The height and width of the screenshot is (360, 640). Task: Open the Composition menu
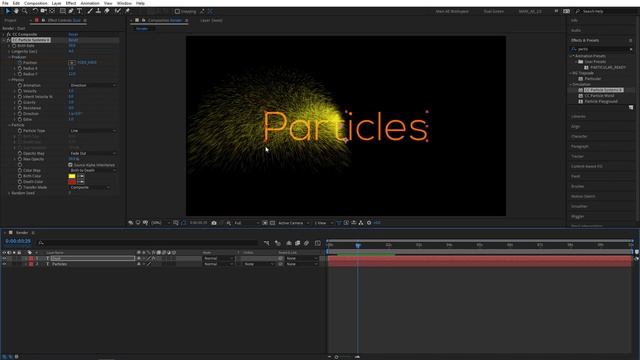point(36,3)
